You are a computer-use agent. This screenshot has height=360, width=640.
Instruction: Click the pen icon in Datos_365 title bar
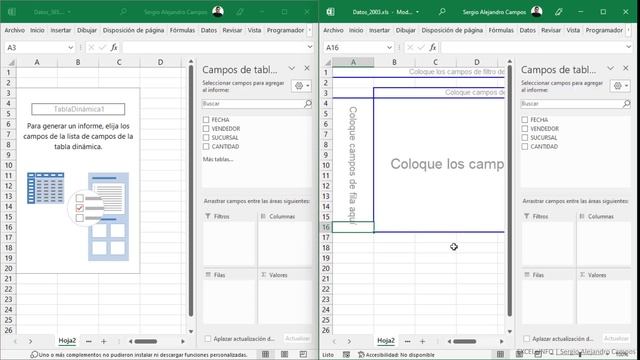pos(240,12)
